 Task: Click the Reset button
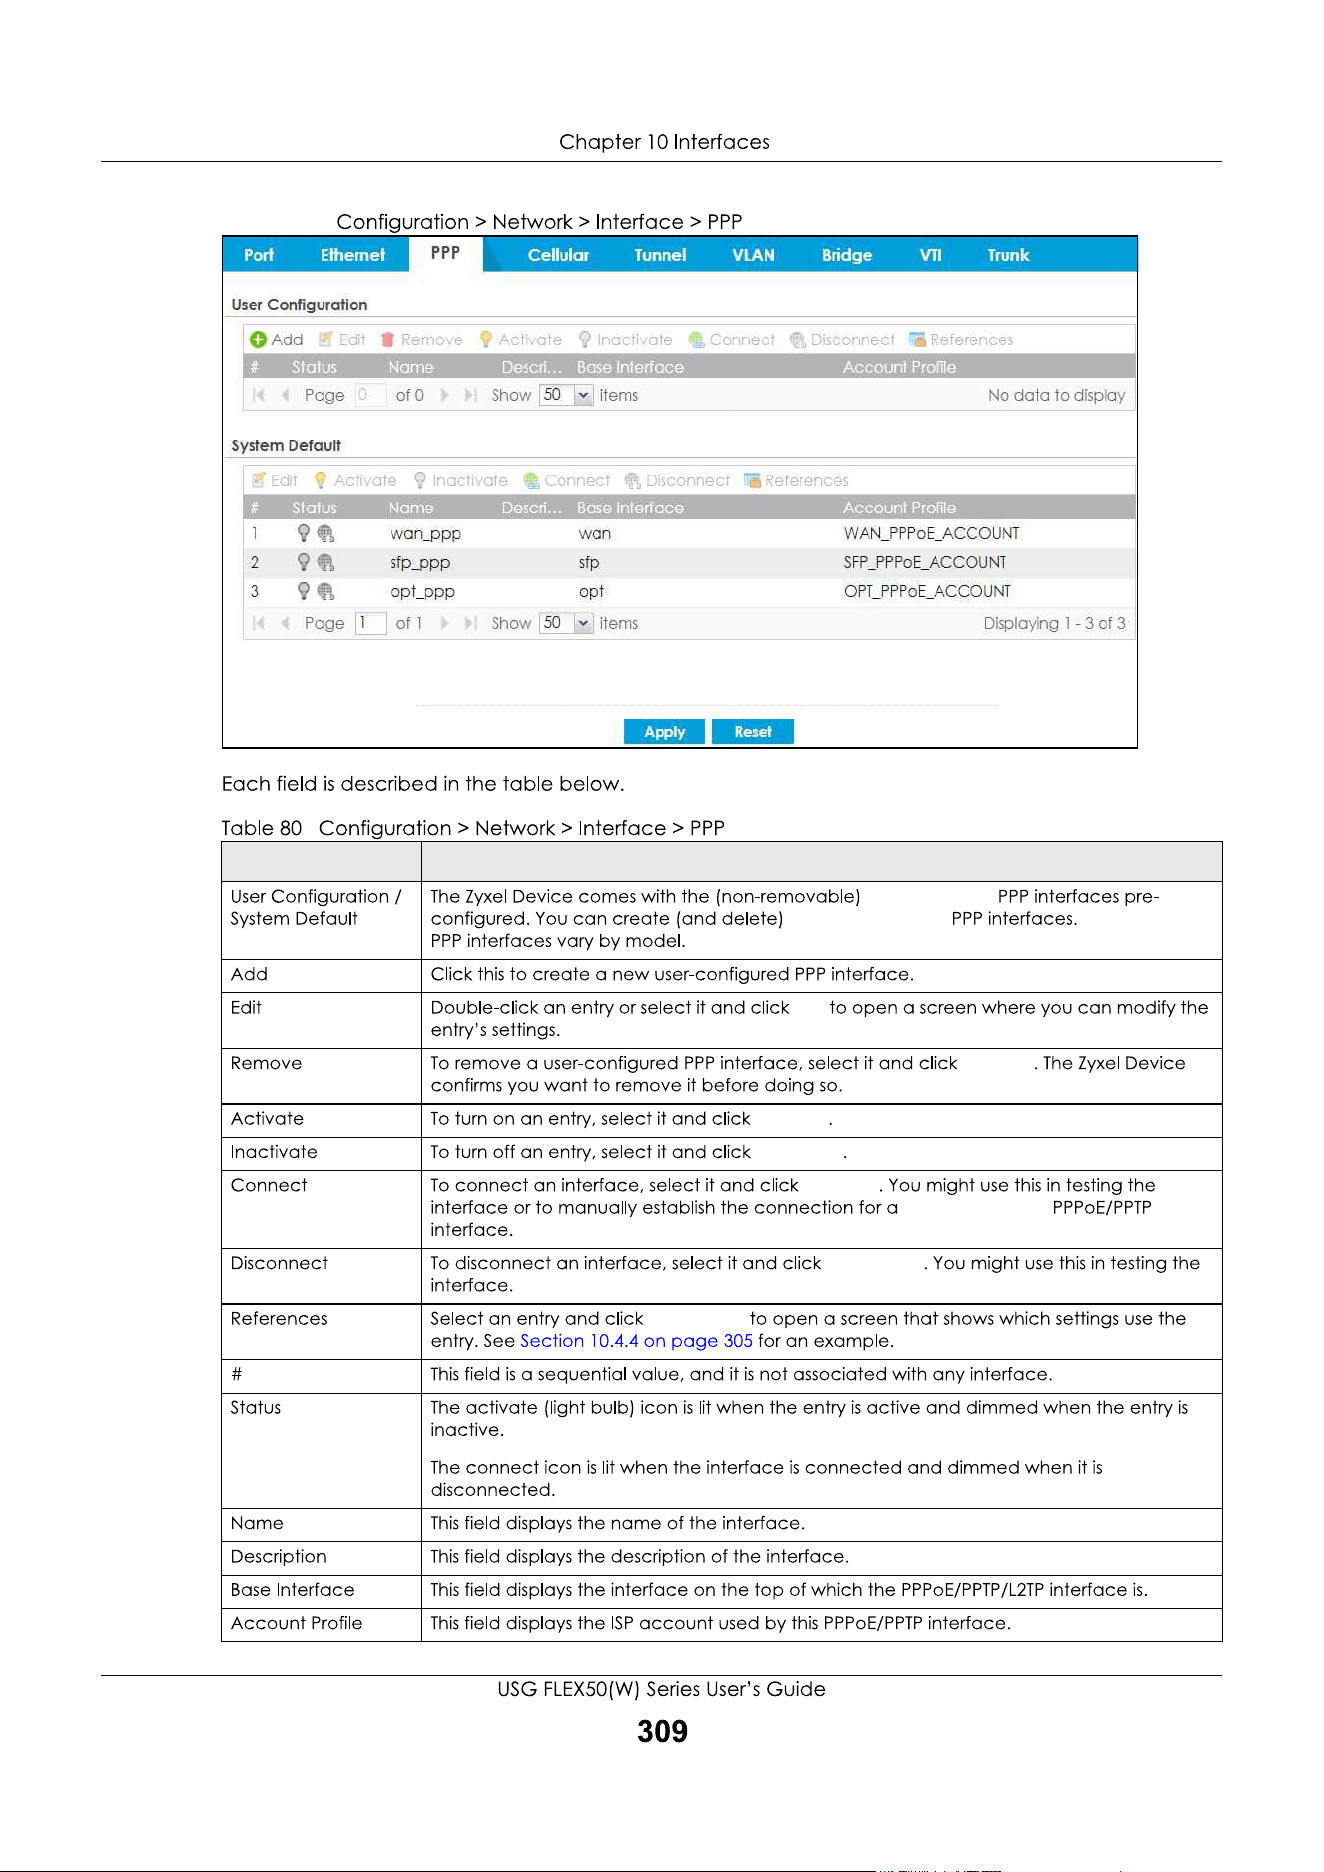tap(753, 732)
